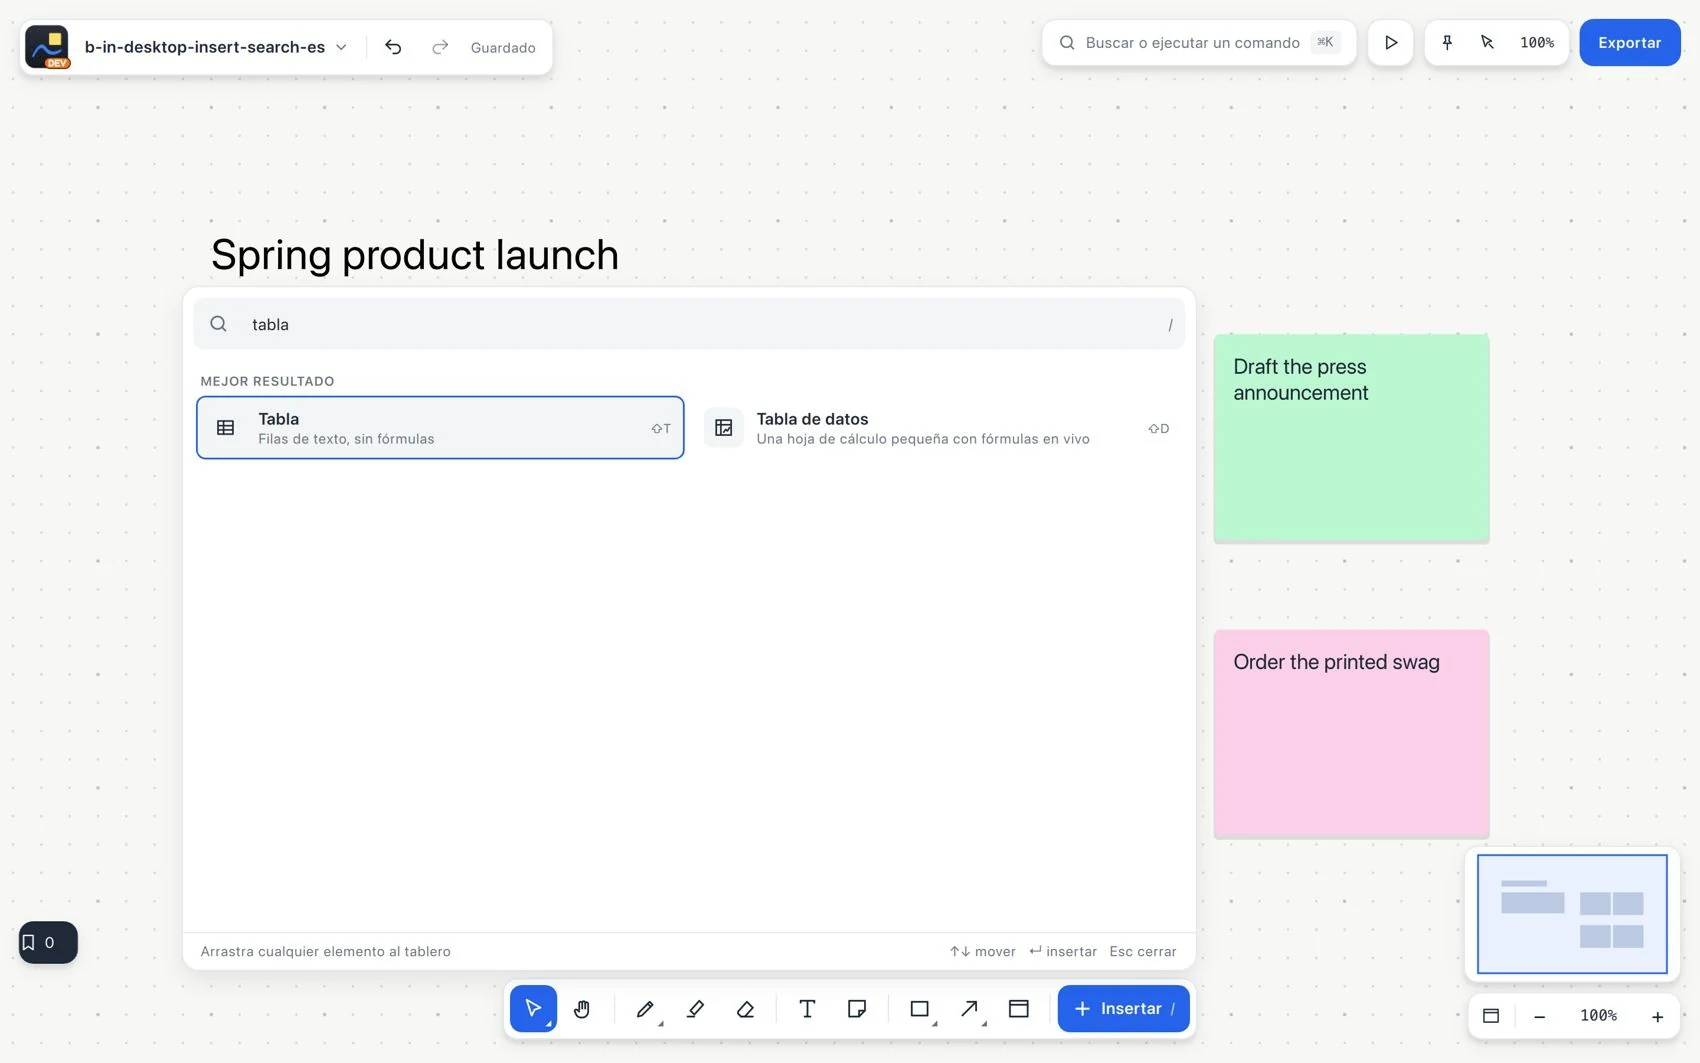Screen dimensions: 1700x1063
Task: Click the 'Spring product launch' heading
Action: pyautogui.click(x=415, y=255)
